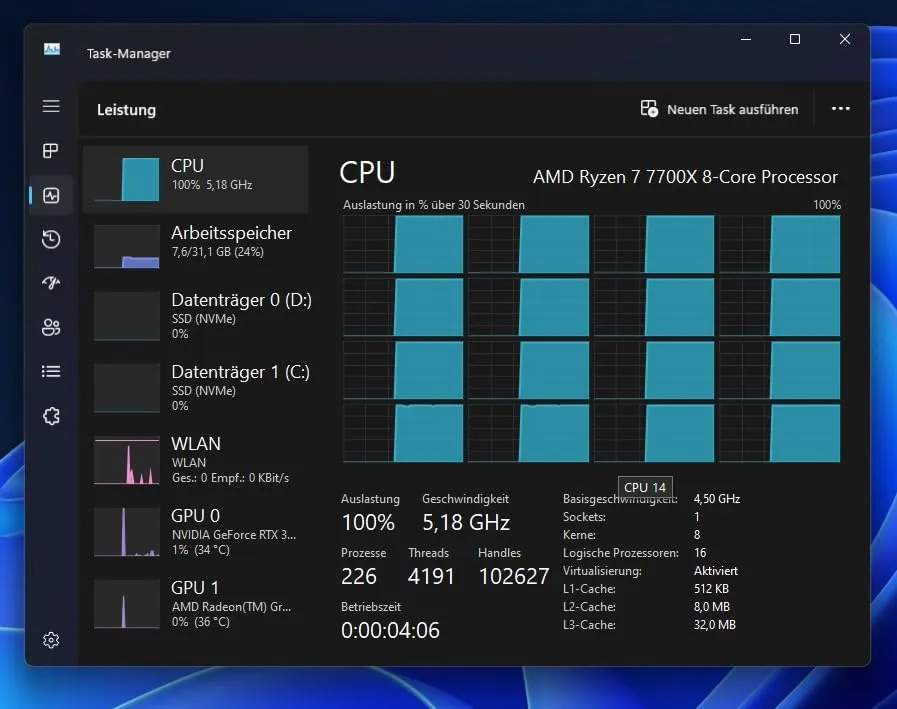Click 'Neuen Task ausführen' button
Viewport: 897px width, 709px height.
719,109
